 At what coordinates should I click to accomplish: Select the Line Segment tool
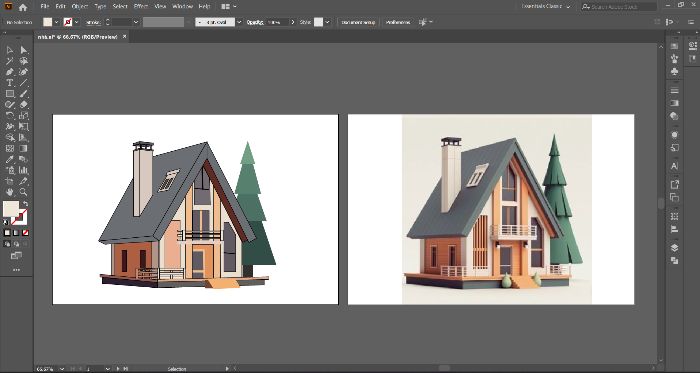coord(24,83)
